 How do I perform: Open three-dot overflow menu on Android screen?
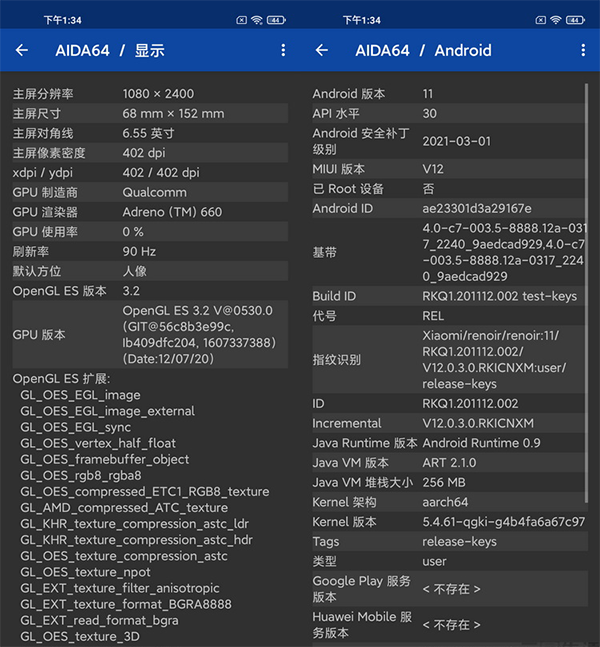point(583,50)
